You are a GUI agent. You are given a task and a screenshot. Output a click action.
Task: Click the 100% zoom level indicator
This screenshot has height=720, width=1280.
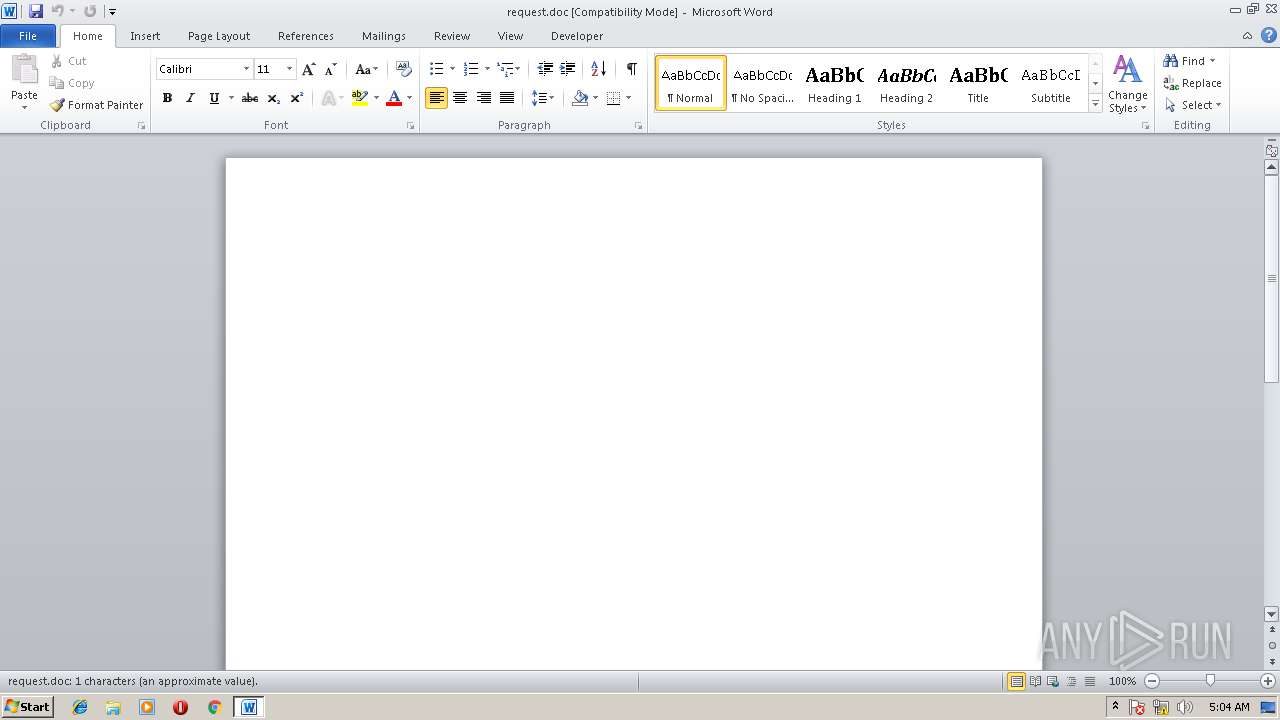coord(1122,681)
